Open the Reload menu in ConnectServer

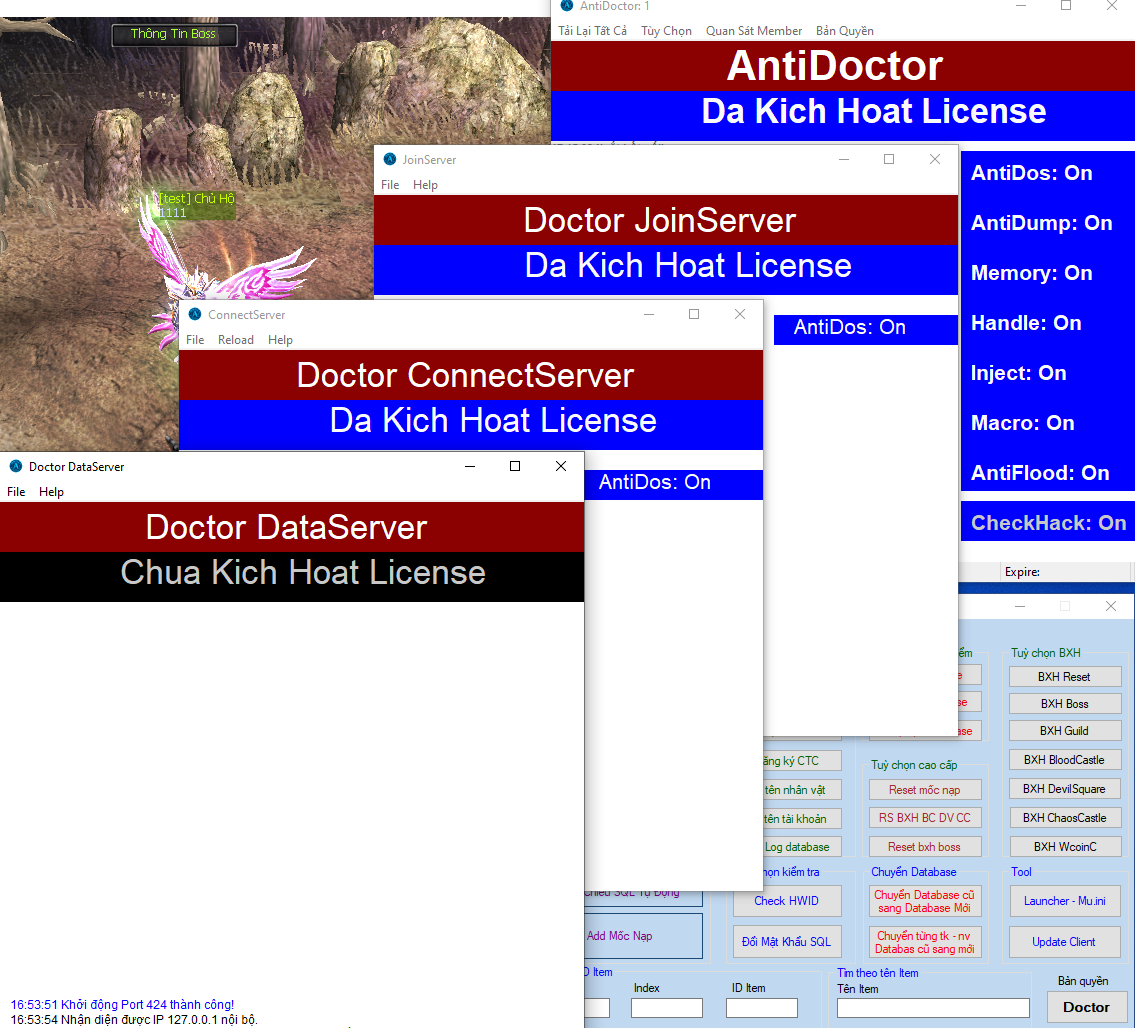tap(236, 340)
